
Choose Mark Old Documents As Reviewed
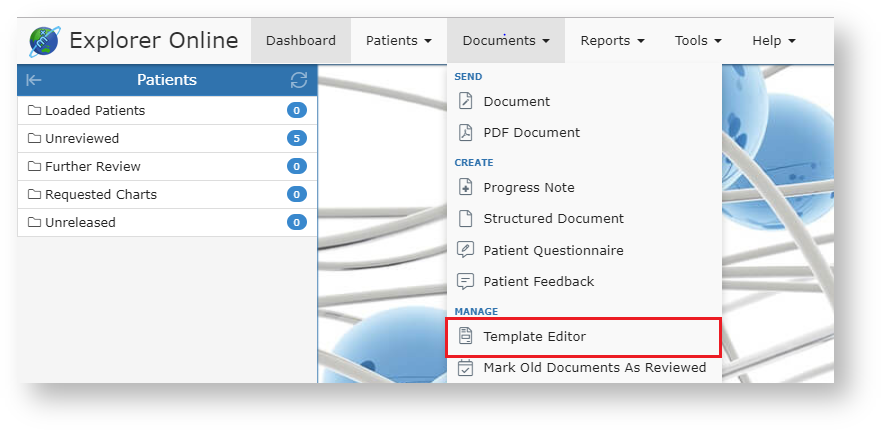pos(594,367)
